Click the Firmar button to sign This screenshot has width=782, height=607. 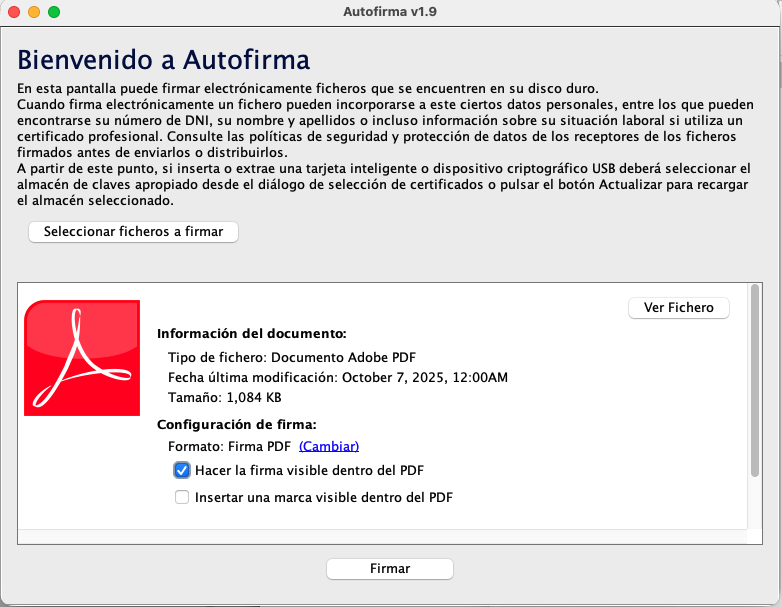pos(390,568)
